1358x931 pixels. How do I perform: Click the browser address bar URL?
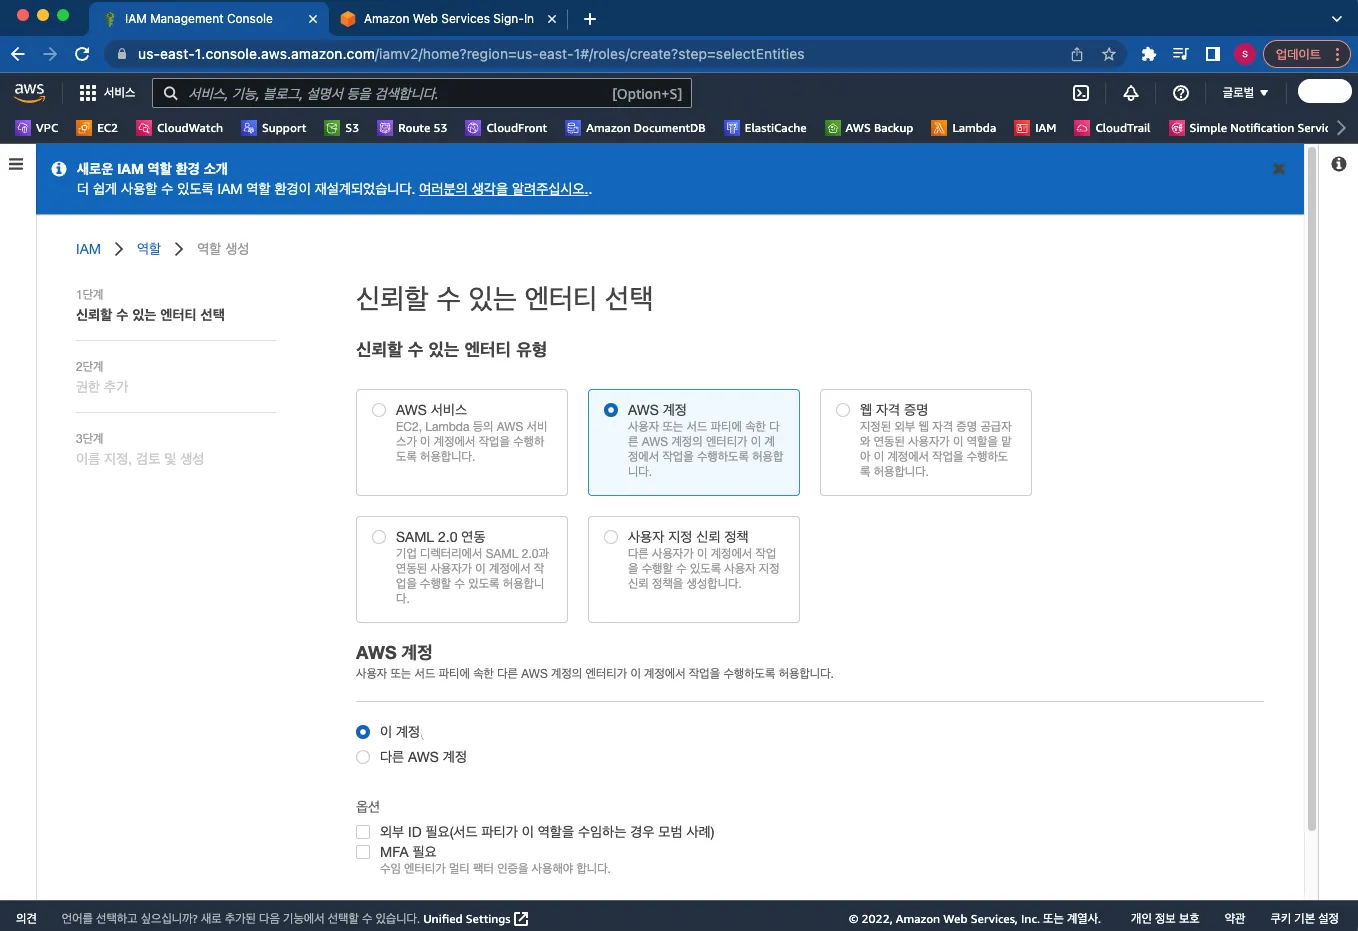(471, 54)
